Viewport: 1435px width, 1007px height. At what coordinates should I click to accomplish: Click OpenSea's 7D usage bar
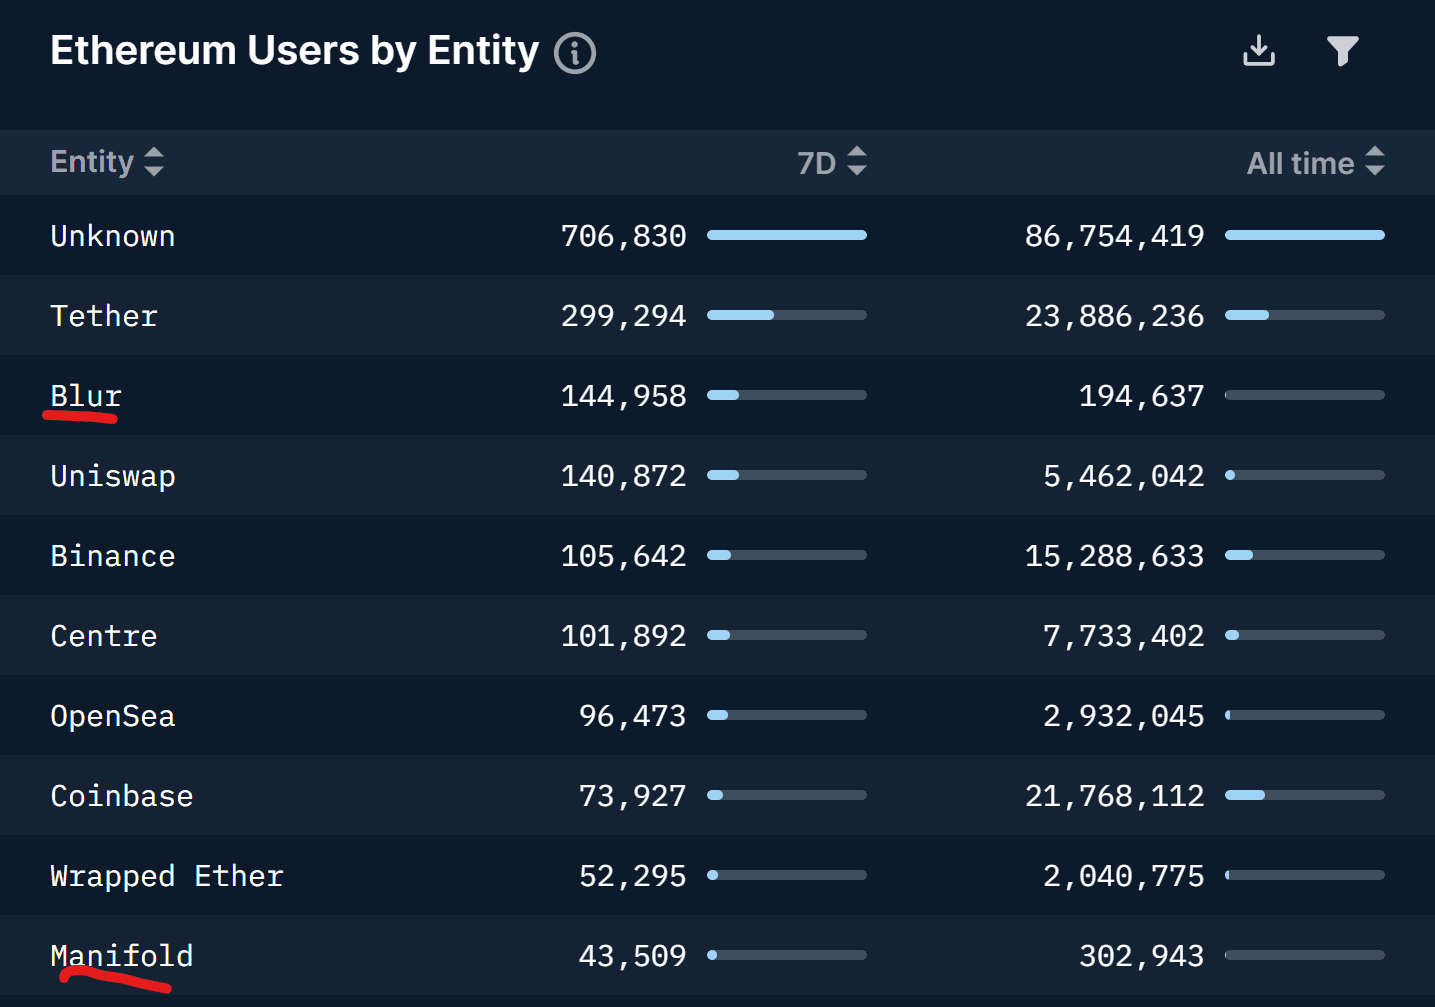click(787, 714)
